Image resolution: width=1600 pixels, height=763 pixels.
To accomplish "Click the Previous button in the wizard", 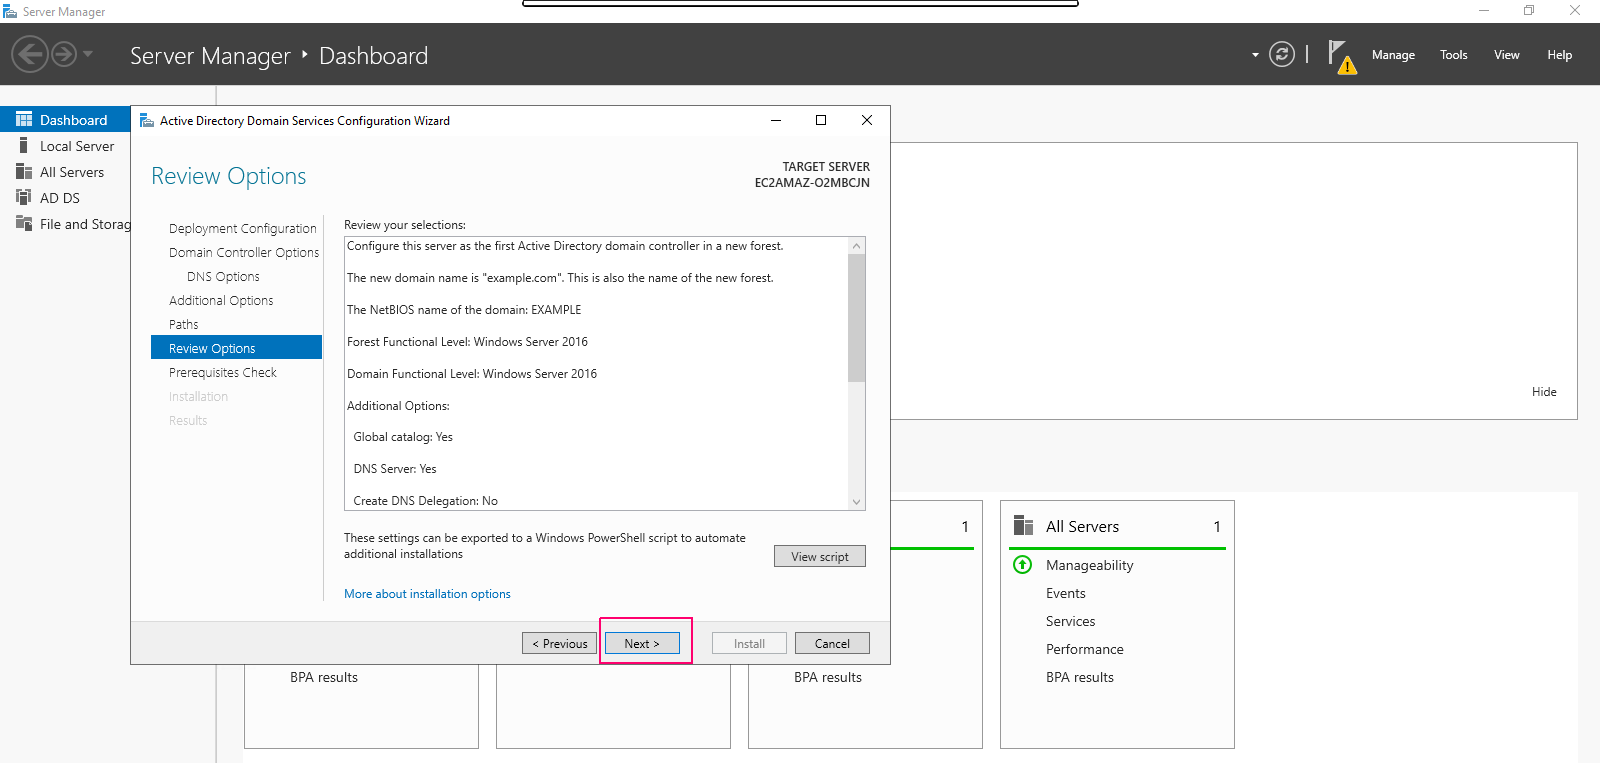I will tap(559, 643).
